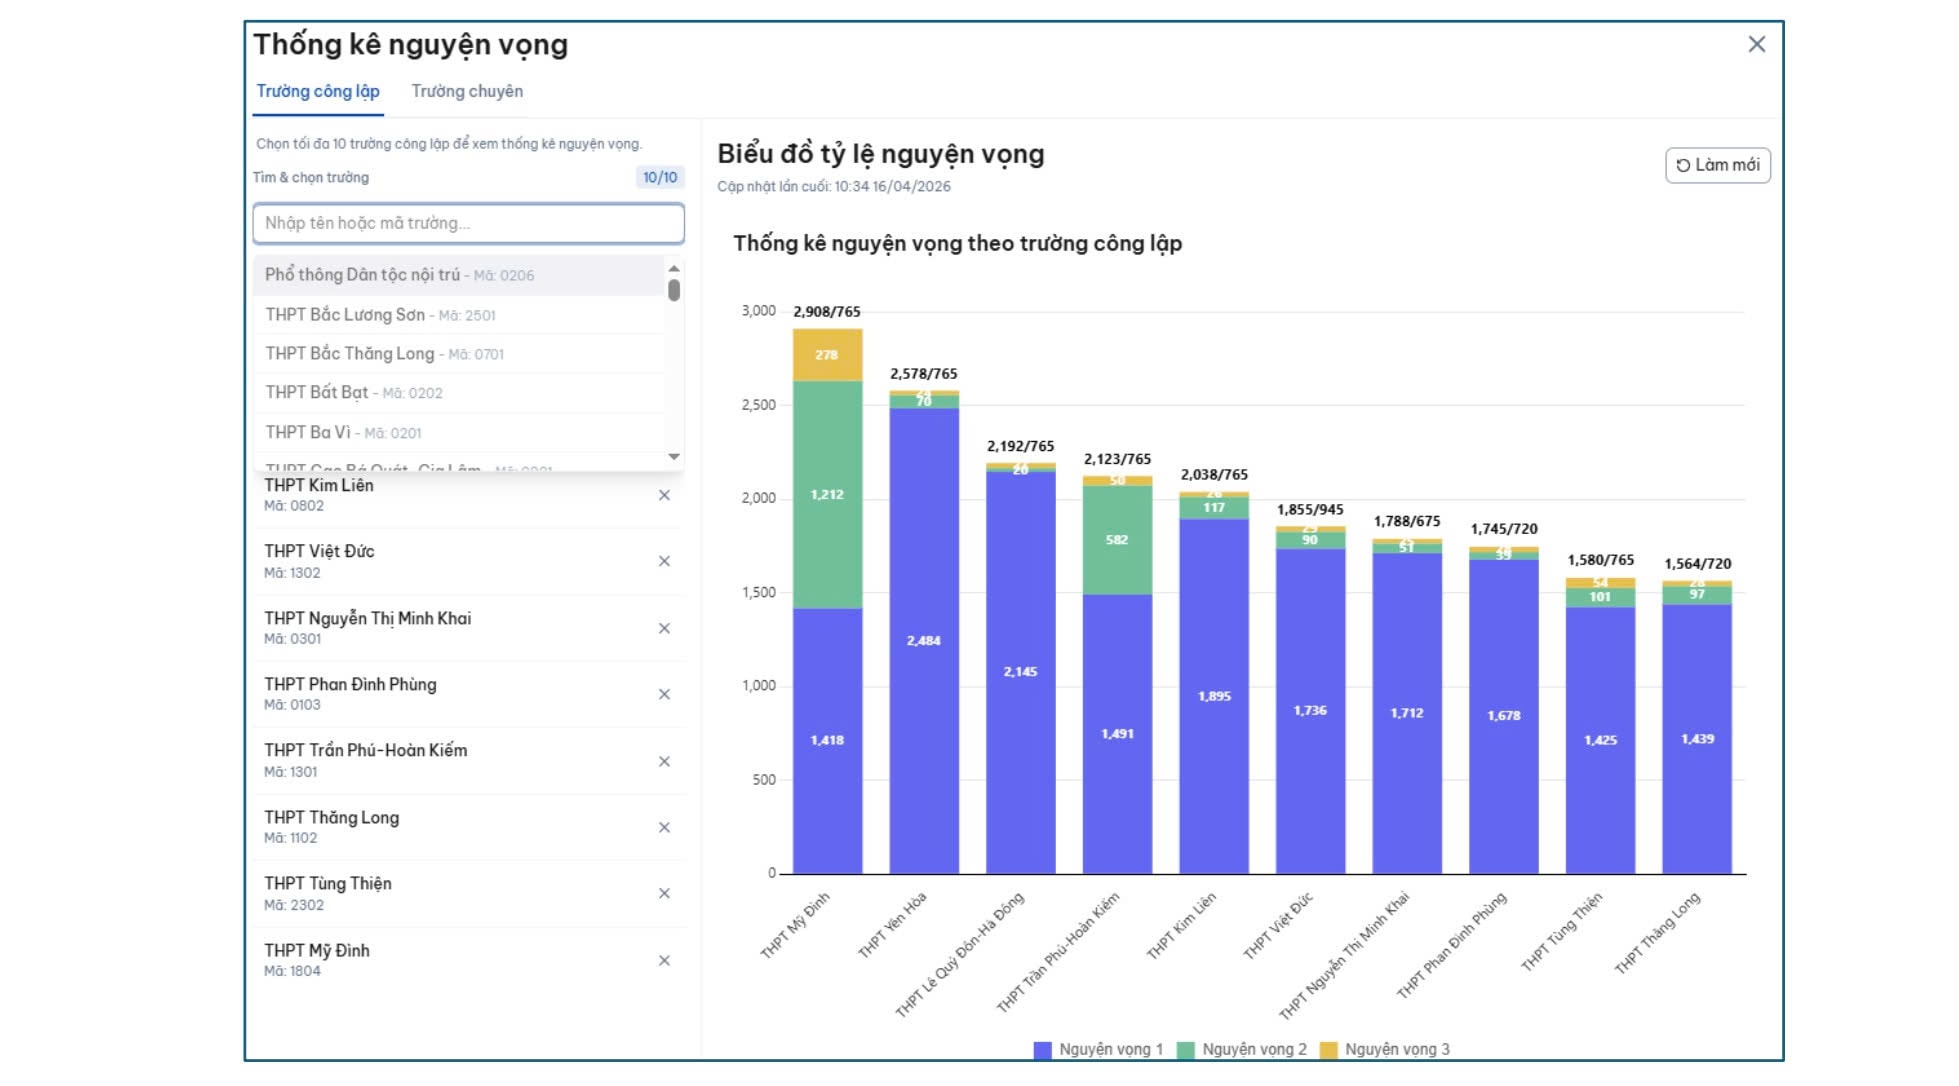Screen dimensions: 1959x1086
Task: Remove THPT Phan Đình Phùng entry
Action: tap(664, 694)
